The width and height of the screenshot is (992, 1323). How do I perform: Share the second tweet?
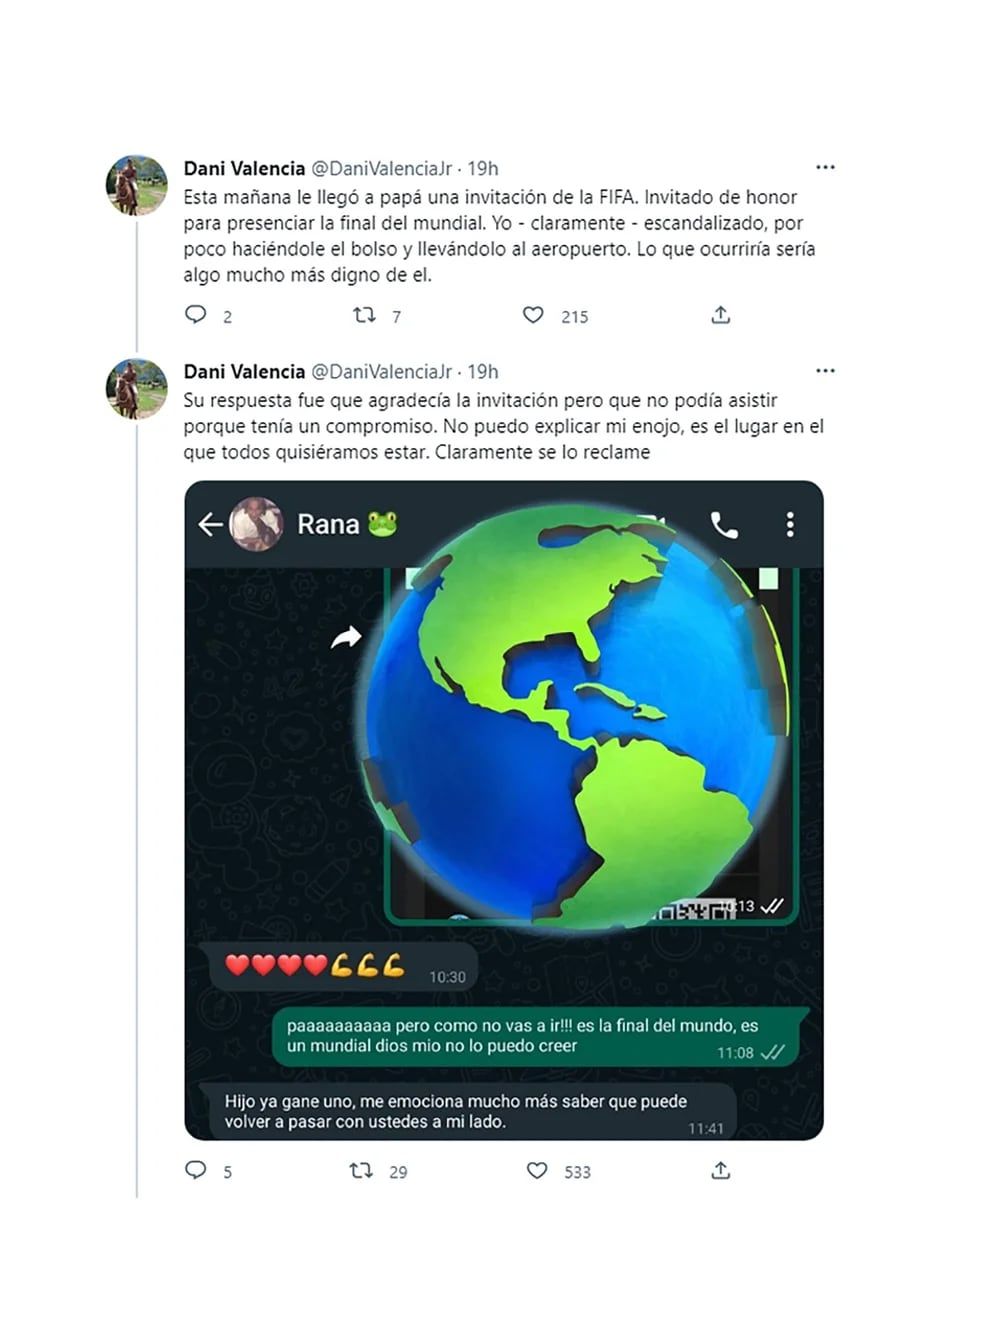(721, 1170)
